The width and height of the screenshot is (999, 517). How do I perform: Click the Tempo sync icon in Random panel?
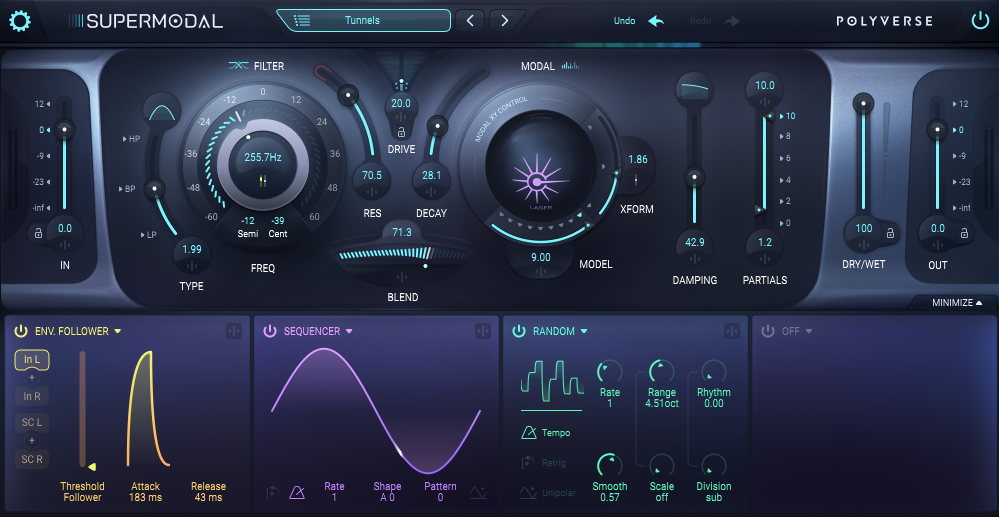[529, 433]
